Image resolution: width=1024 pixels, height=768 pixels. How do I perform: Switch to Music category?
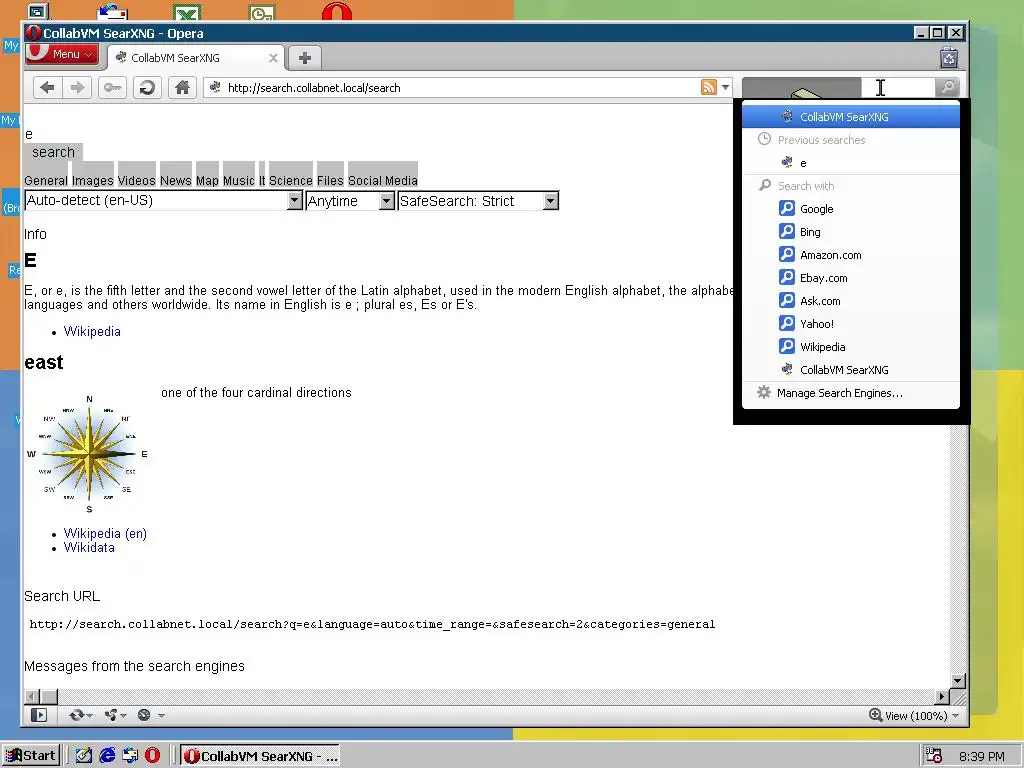tap(238, 180)
